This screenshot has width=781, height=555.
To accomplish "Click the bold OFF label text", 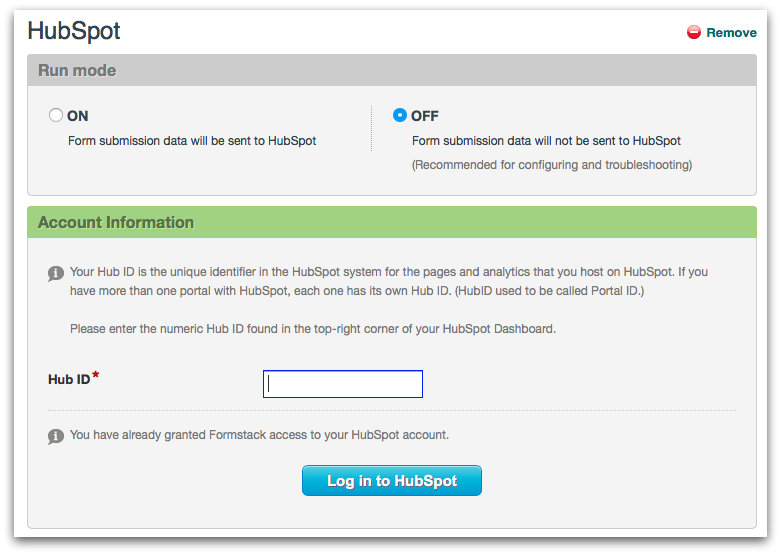I will coord(425,116).
